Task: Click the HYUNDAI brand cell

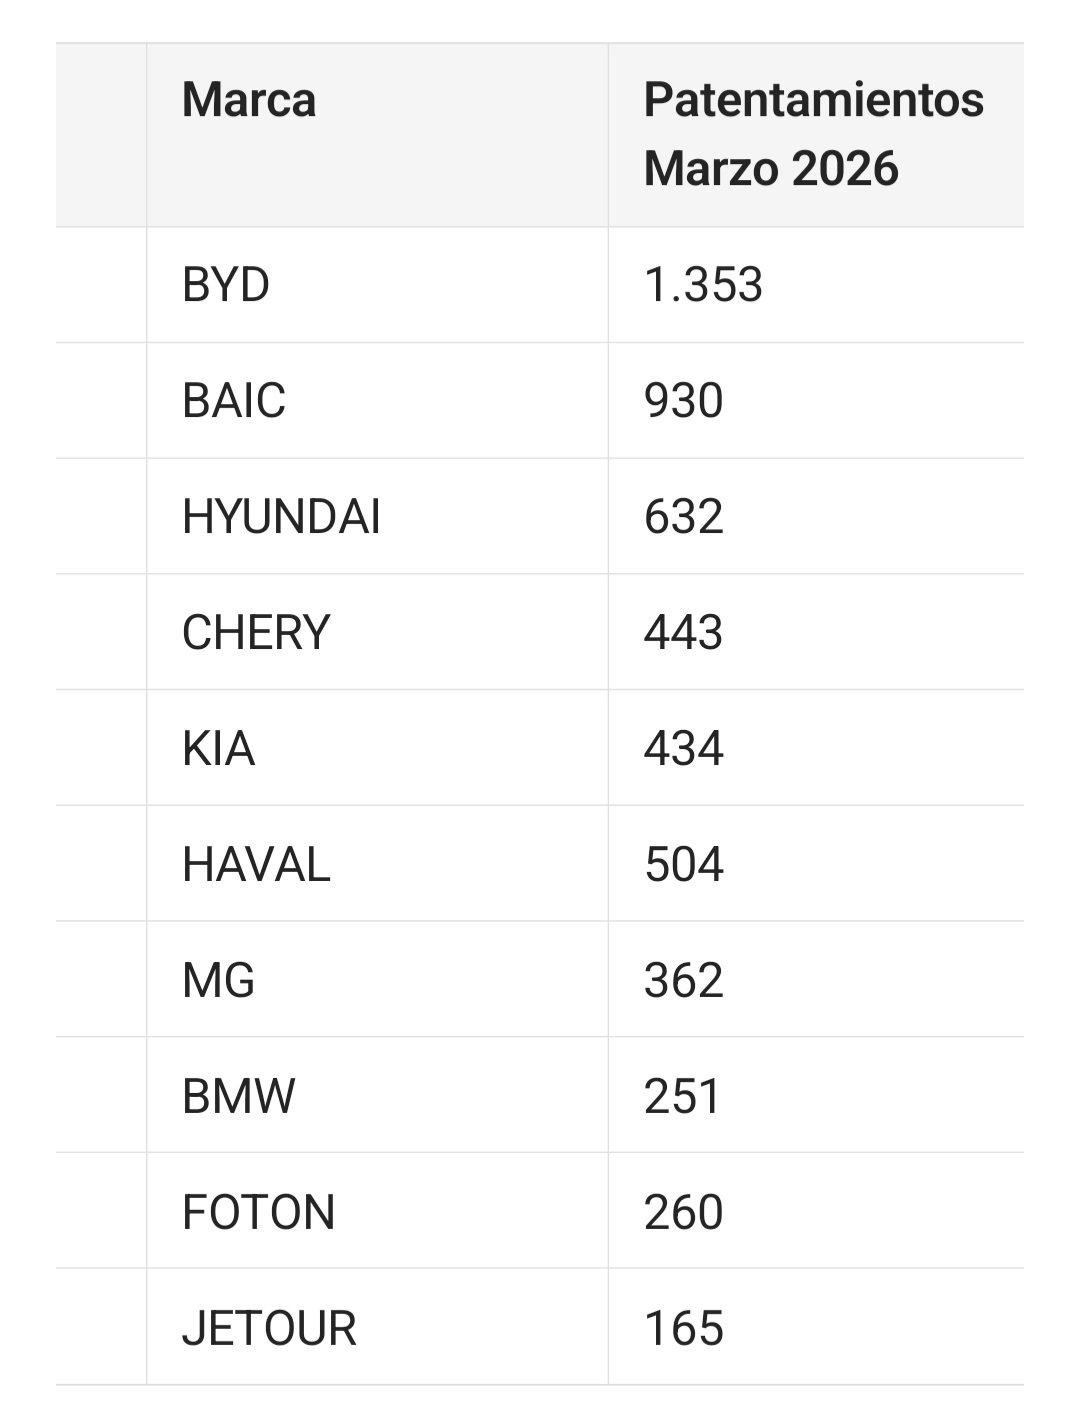Action: tap(281, 517)
